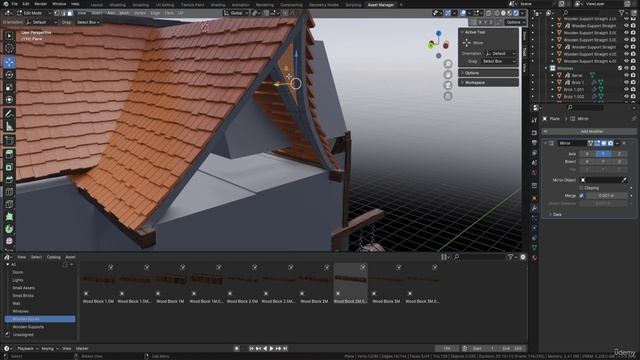Toggle Bisect Z button in Mirror modifier

click(x=619, y=162)
